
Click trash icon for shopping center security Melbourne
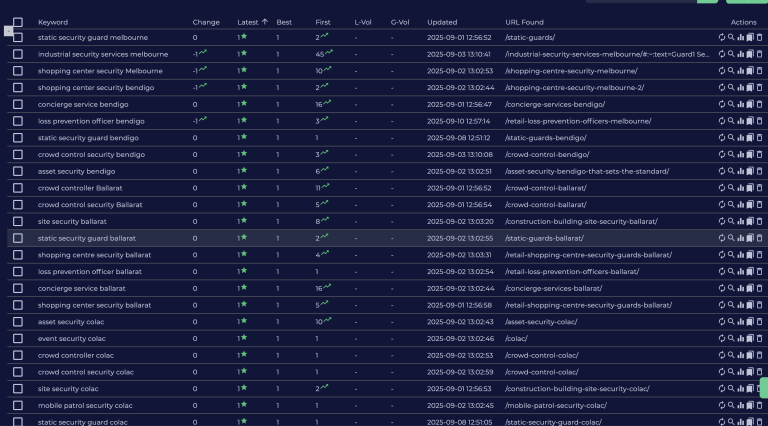(x=759, y=71)
